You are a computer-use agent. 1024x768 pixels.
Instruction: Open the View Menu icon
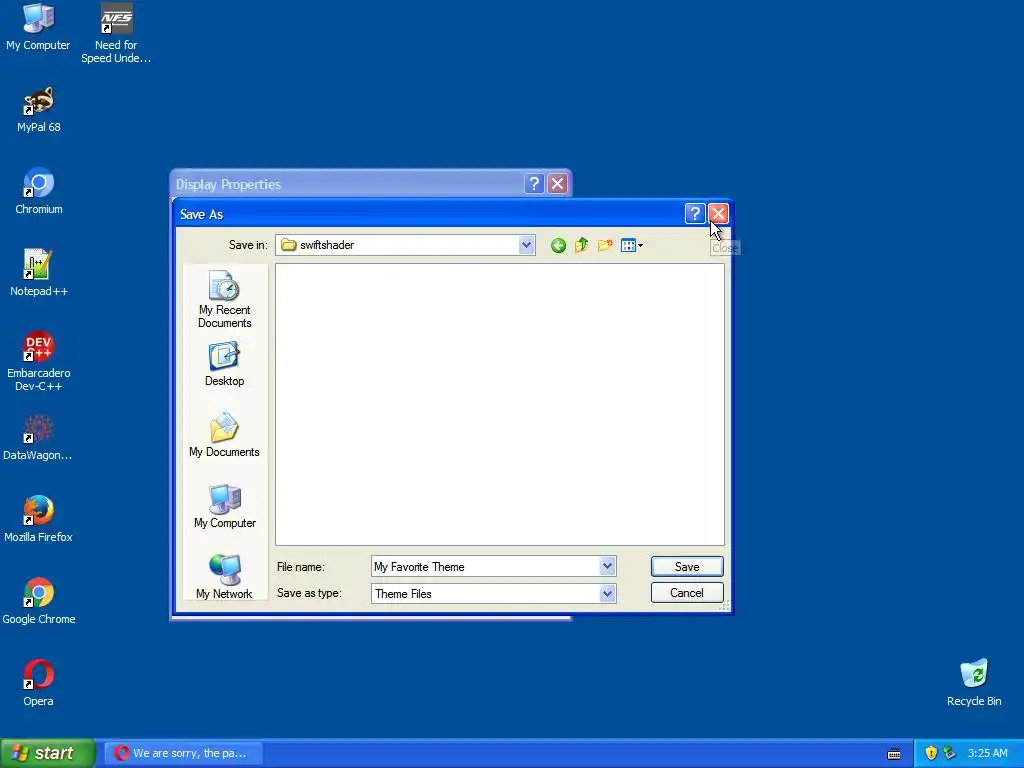click(x=632, y=246)
